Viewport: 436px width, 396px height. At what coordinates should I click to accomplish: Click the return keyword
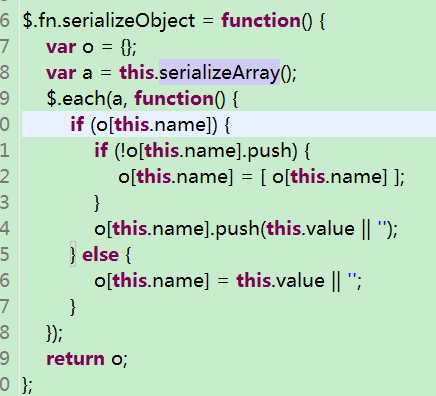(x=75, y=359)
